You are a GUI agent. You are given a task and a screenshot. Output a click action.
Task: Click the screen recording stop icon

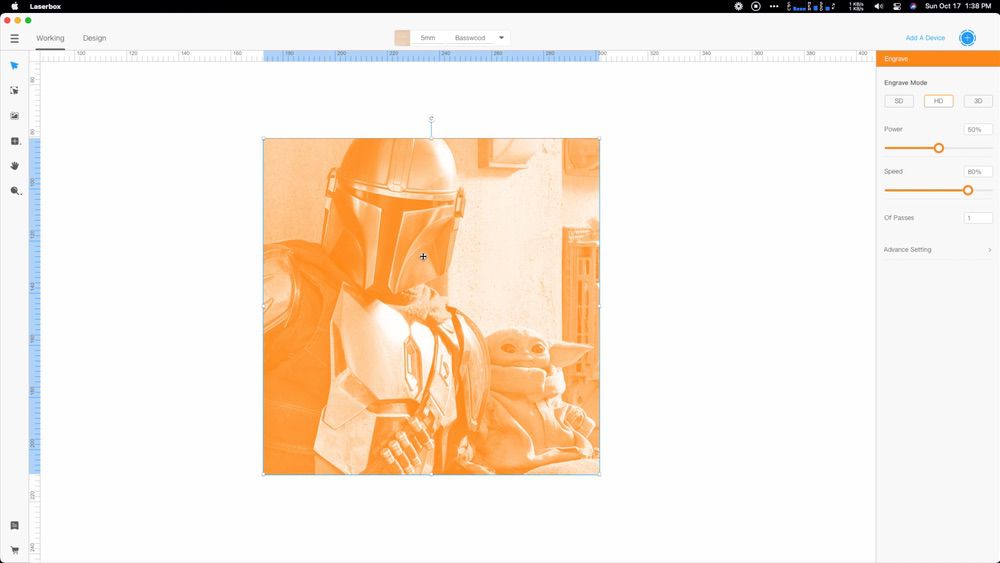pyautogui.click(x=756, y=6)
